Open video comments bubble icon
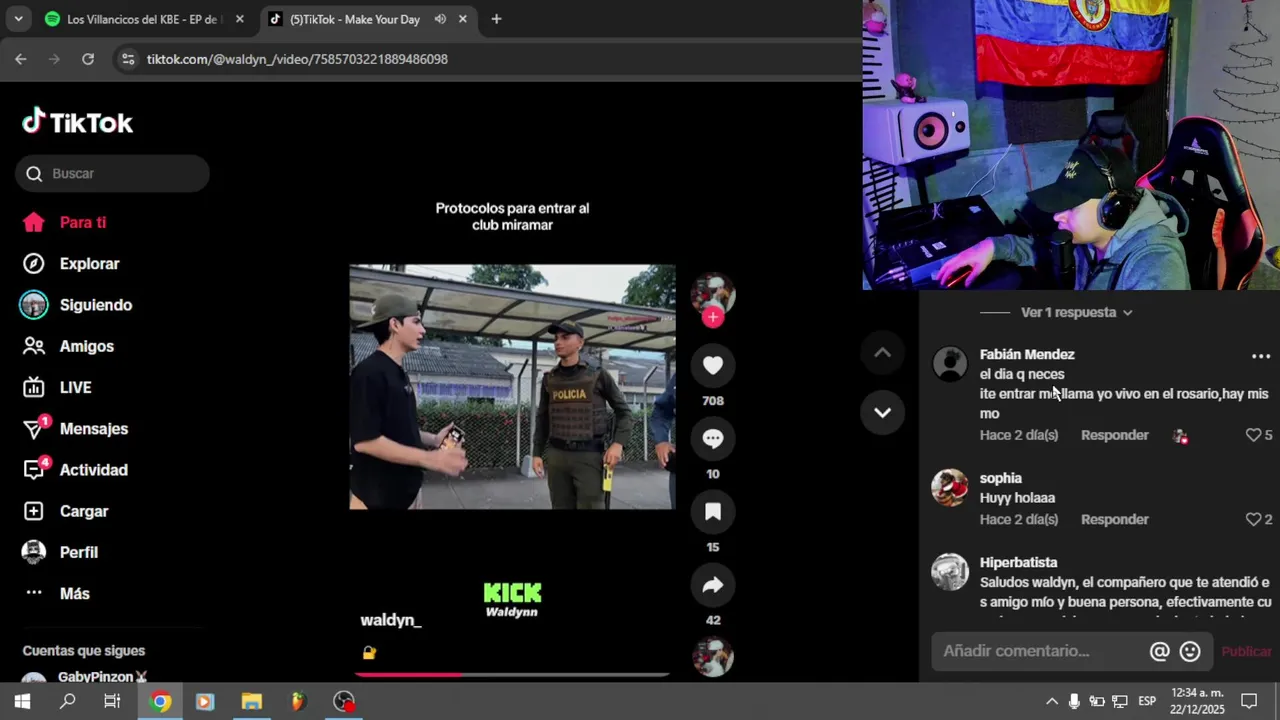Viewport: 1280px width, 720px height. (713, 439)
